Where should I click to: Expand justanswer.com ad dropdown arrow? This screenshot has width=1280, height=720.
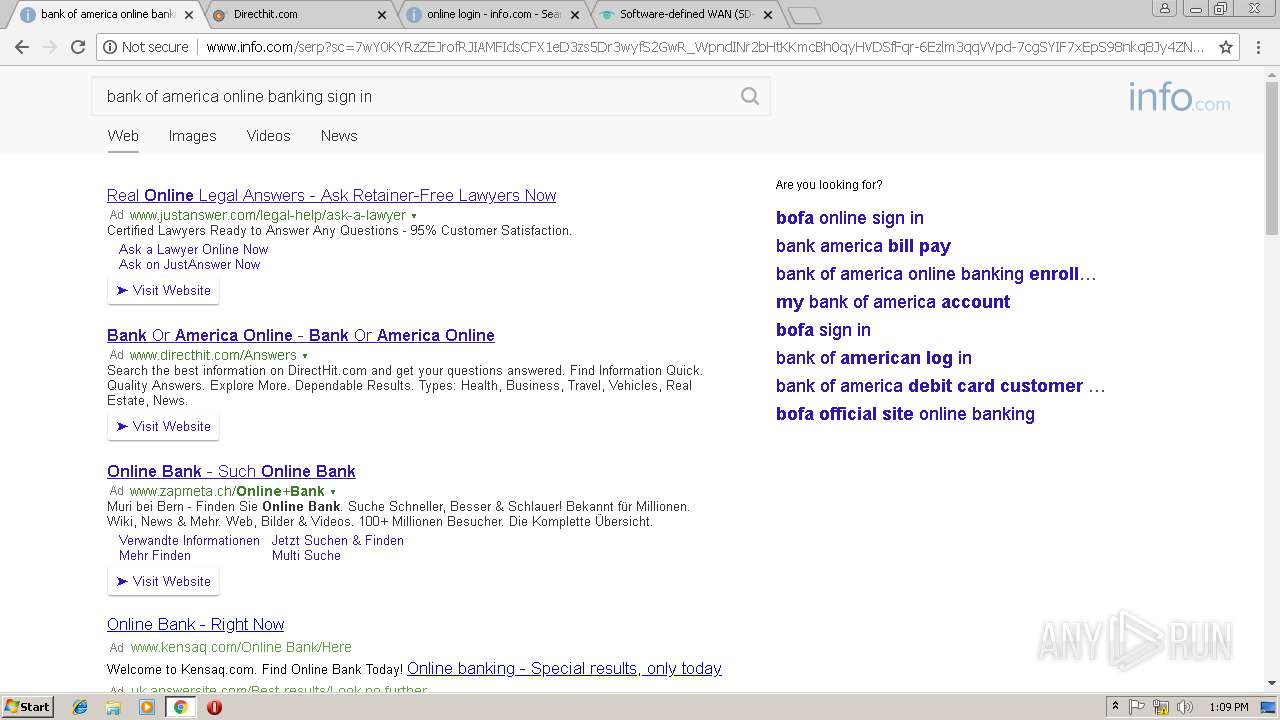tap(414, 216)
